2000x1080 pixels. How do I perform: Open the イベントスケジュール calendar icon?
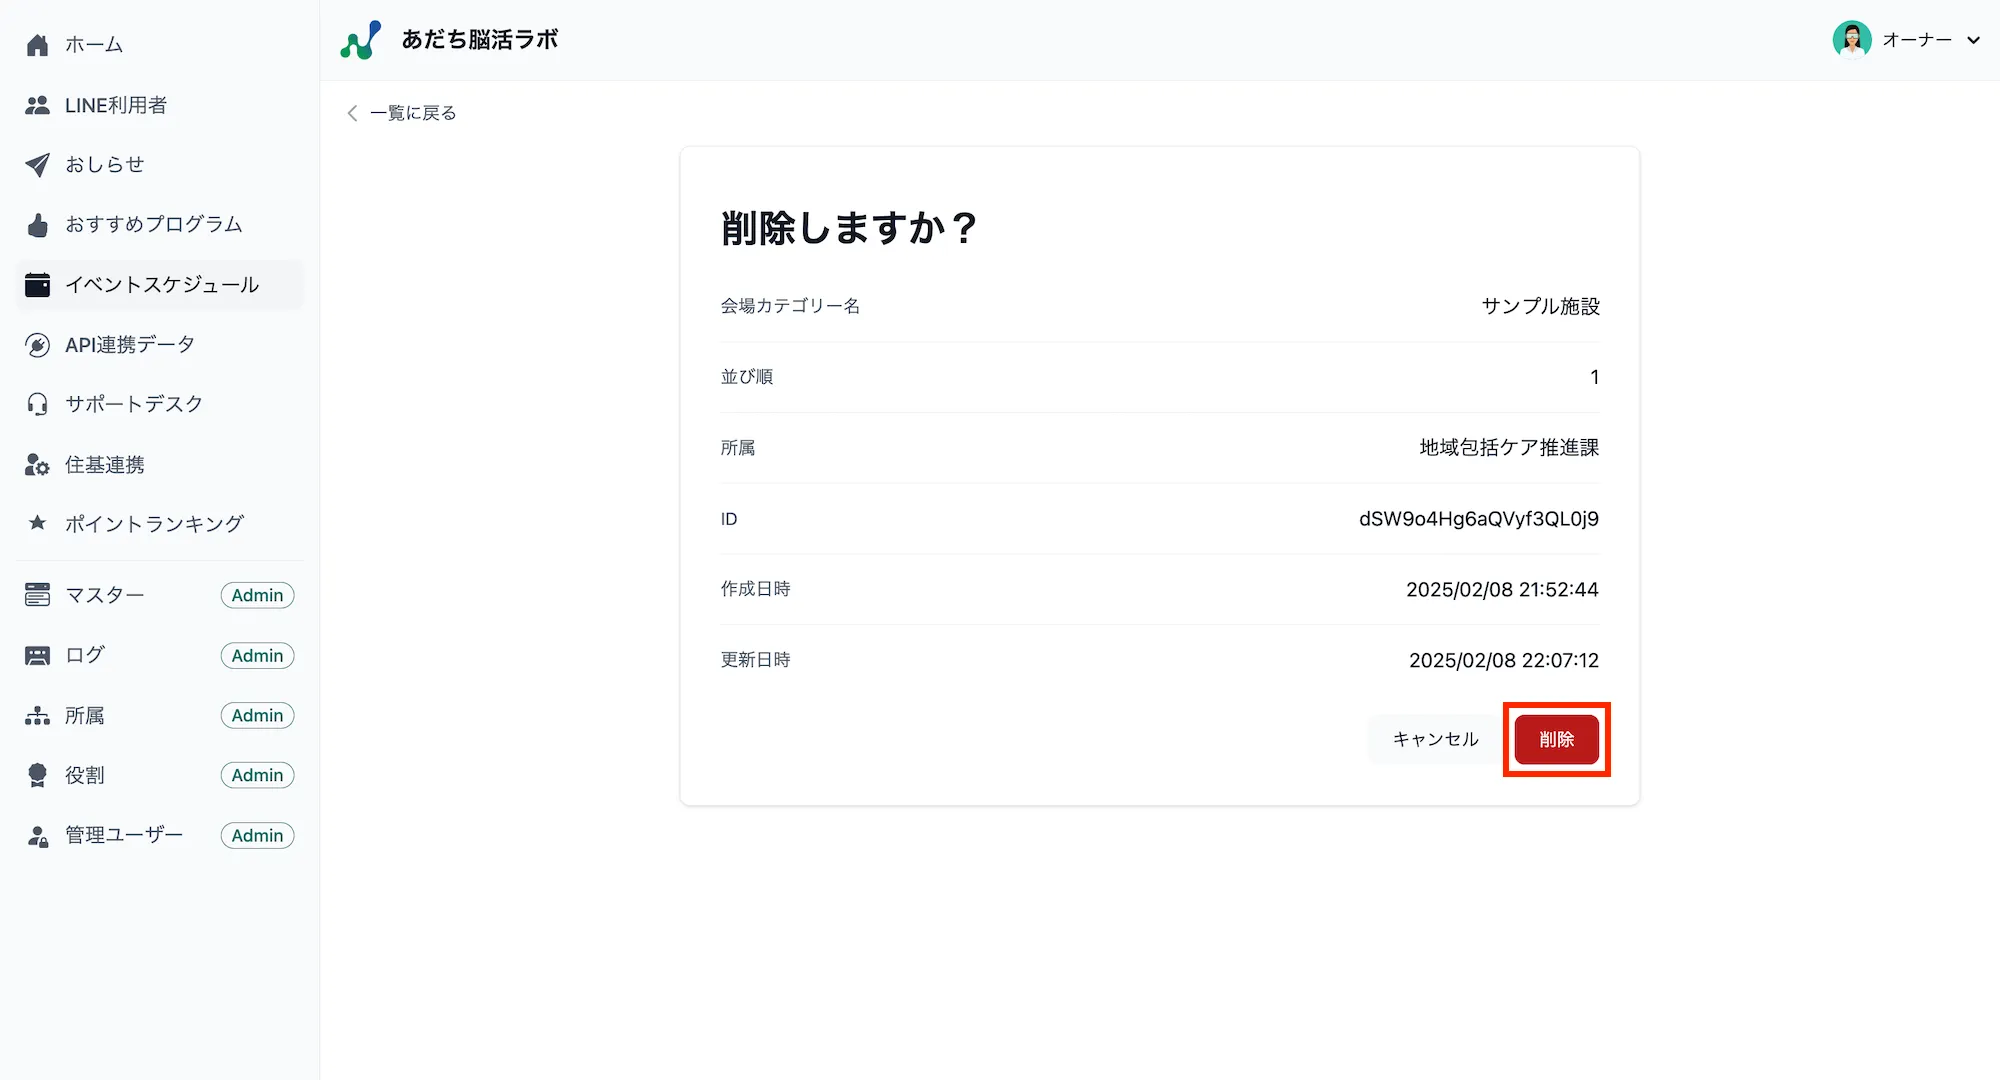[37, 284]
